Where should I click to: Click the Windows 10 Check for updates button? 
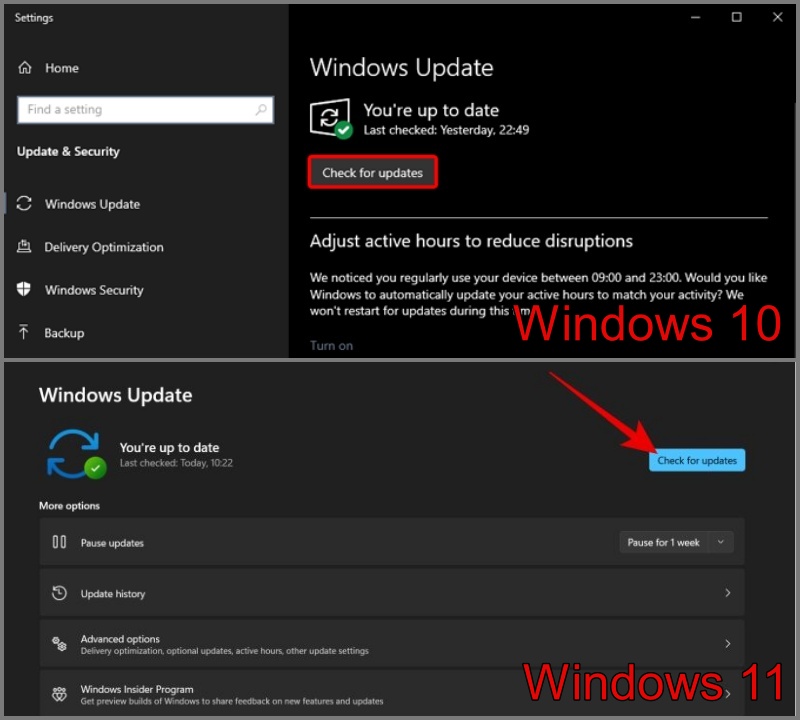372,172
